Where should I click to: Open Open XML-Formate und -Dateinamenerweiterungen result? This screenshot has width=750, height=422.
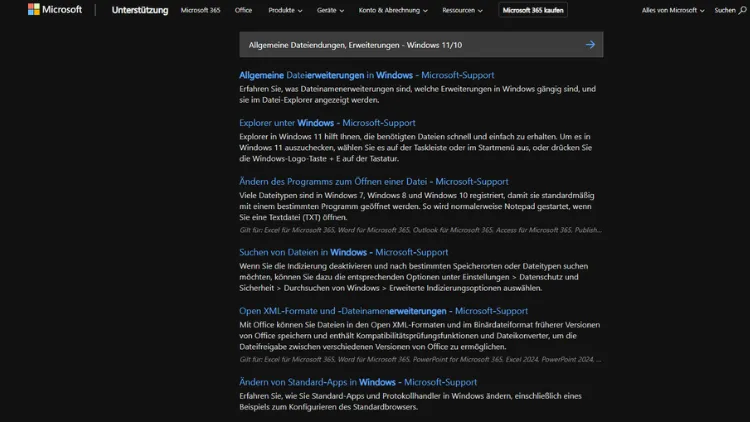click(x=384, y=311)
